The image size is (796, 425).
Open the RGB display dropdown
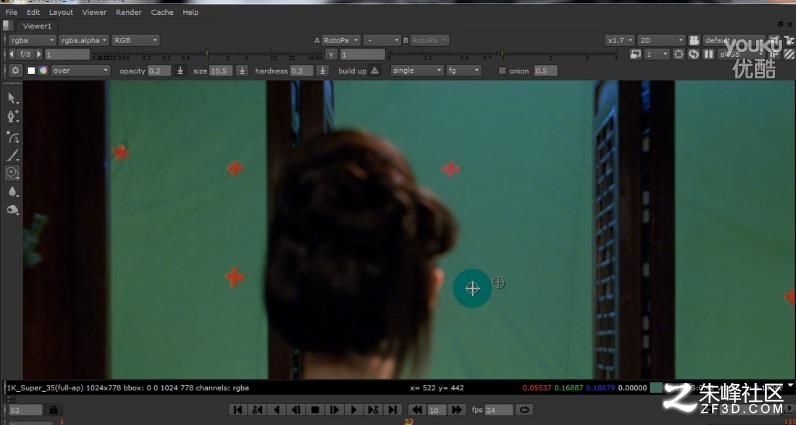[136, 40]
